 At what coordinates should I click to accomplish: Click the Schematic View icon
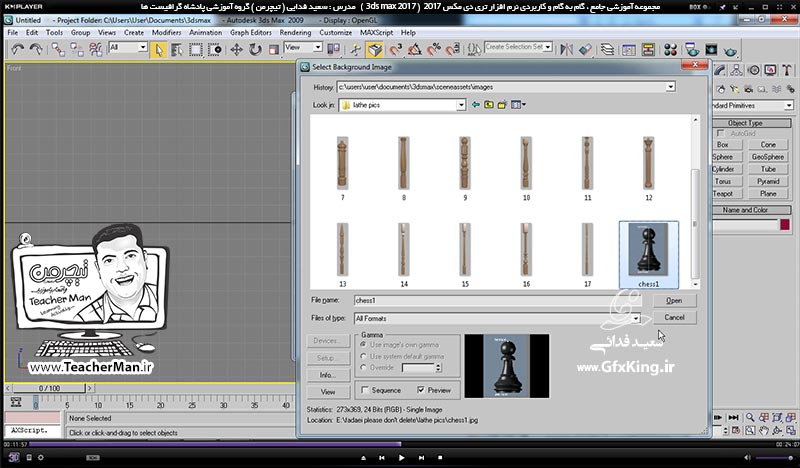click(648, 50)
